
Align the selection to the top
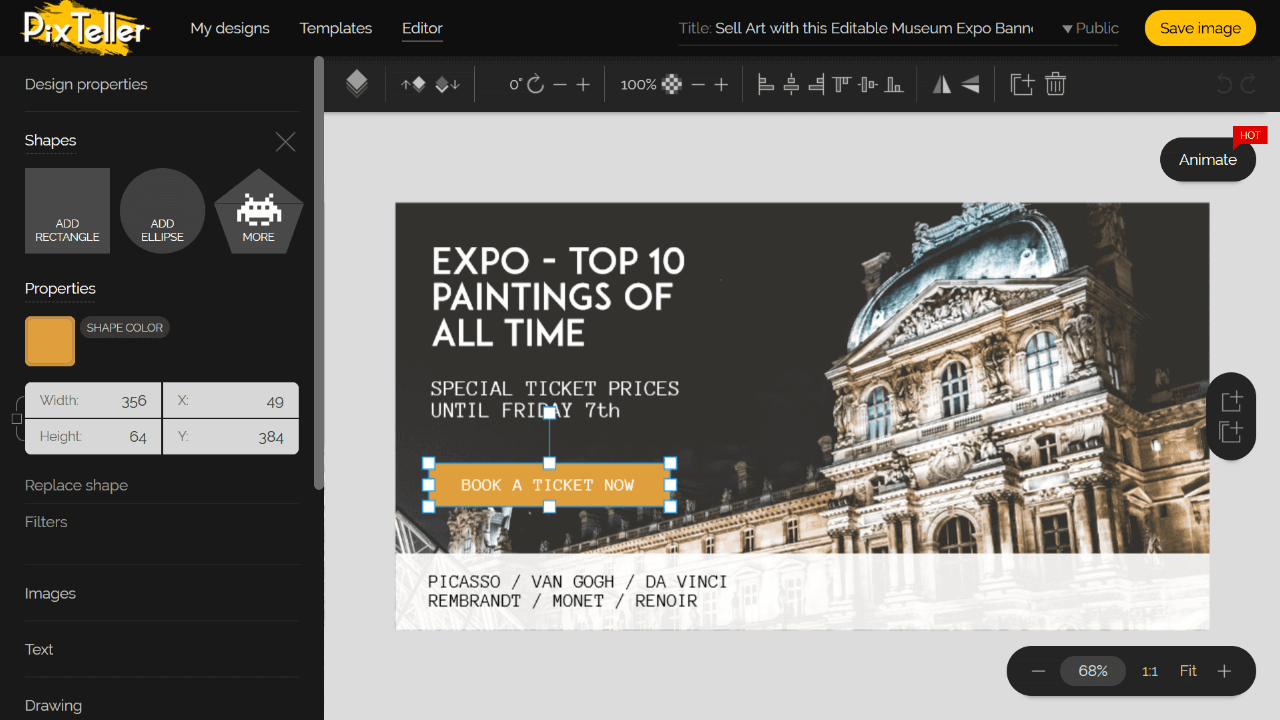842,84
